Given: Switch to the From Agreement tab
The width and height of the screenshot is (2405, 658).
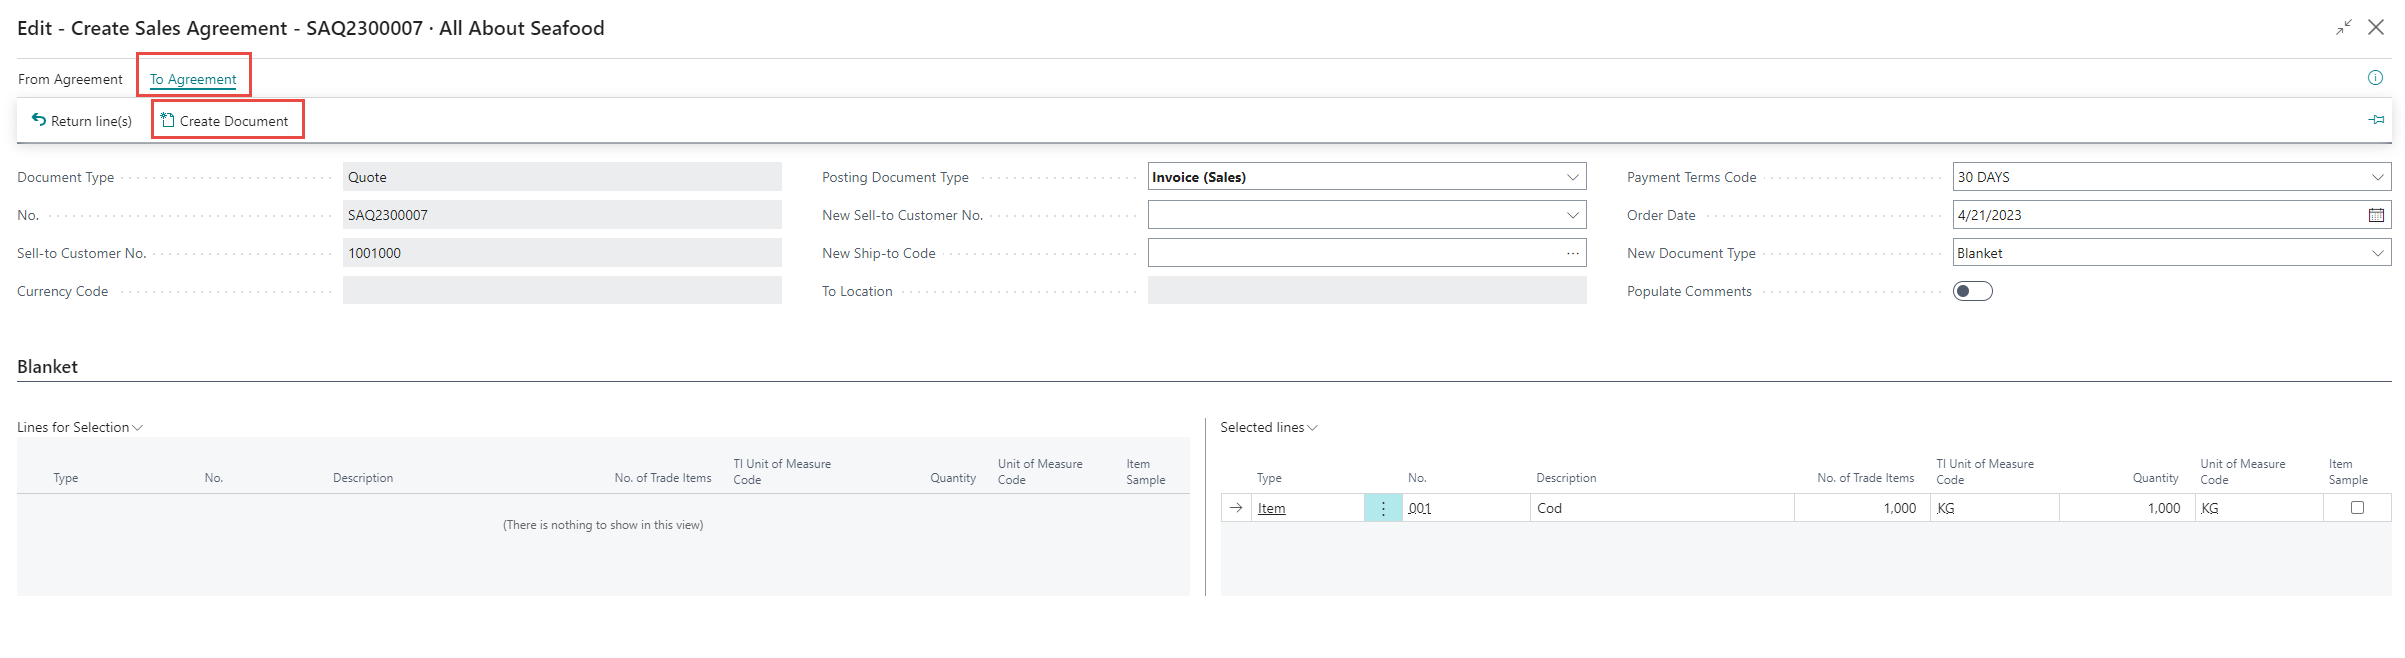Looking at the screenshot, I should coord(70,79).
